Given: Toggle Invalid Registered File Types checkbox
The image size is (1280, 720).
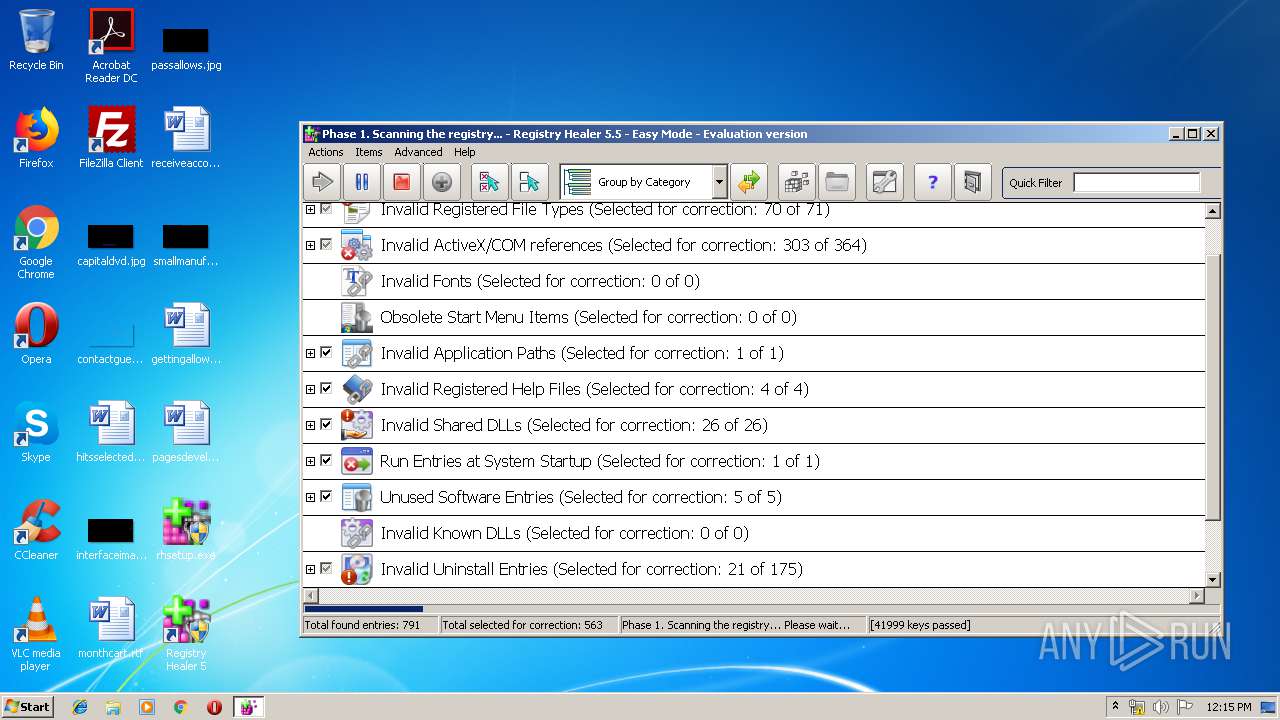Looking at the screenshot, I should (x=326, y=209).
